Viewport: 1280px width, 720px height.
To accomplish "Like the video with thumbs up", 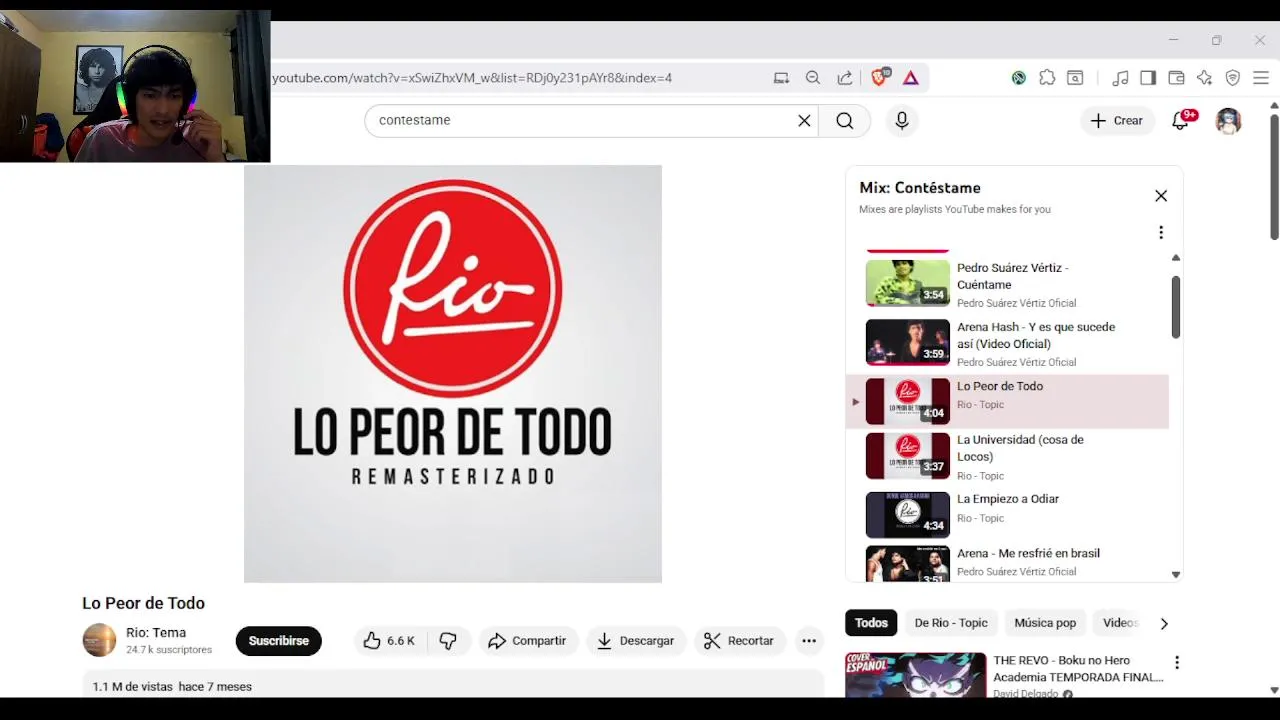I will pos(389,641).
